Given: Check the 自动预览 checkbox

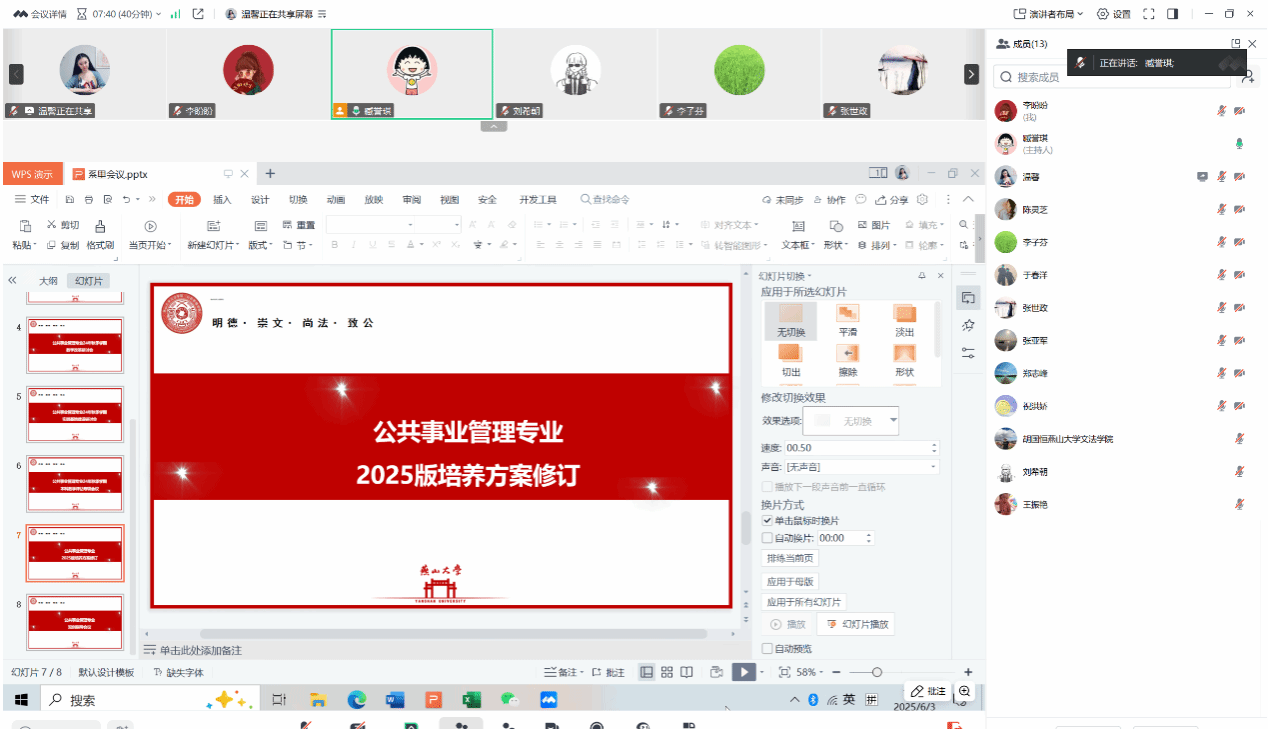Looking at the screenshot, I should [768, 648].
